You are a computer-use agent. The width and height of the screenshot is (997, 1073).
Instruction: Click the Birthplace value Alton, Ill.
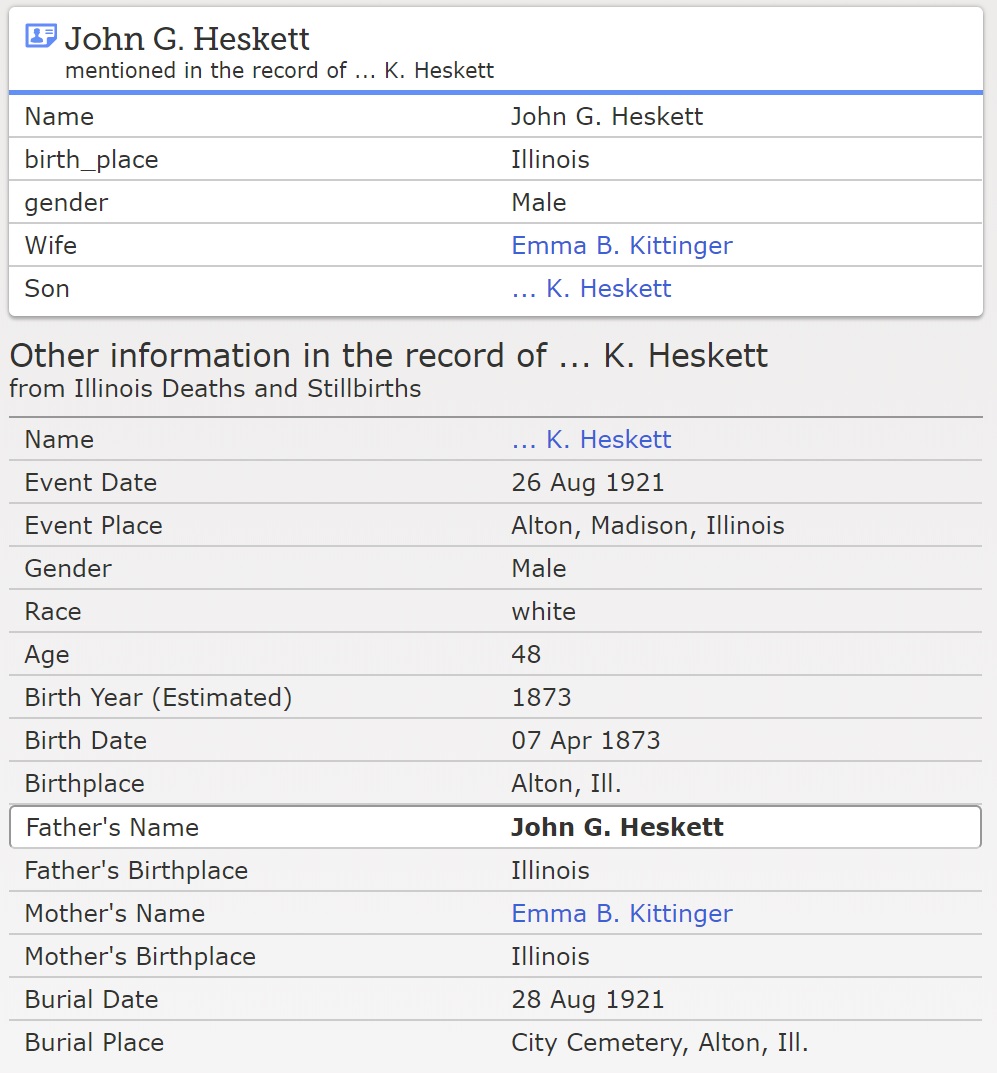(566, 783)
